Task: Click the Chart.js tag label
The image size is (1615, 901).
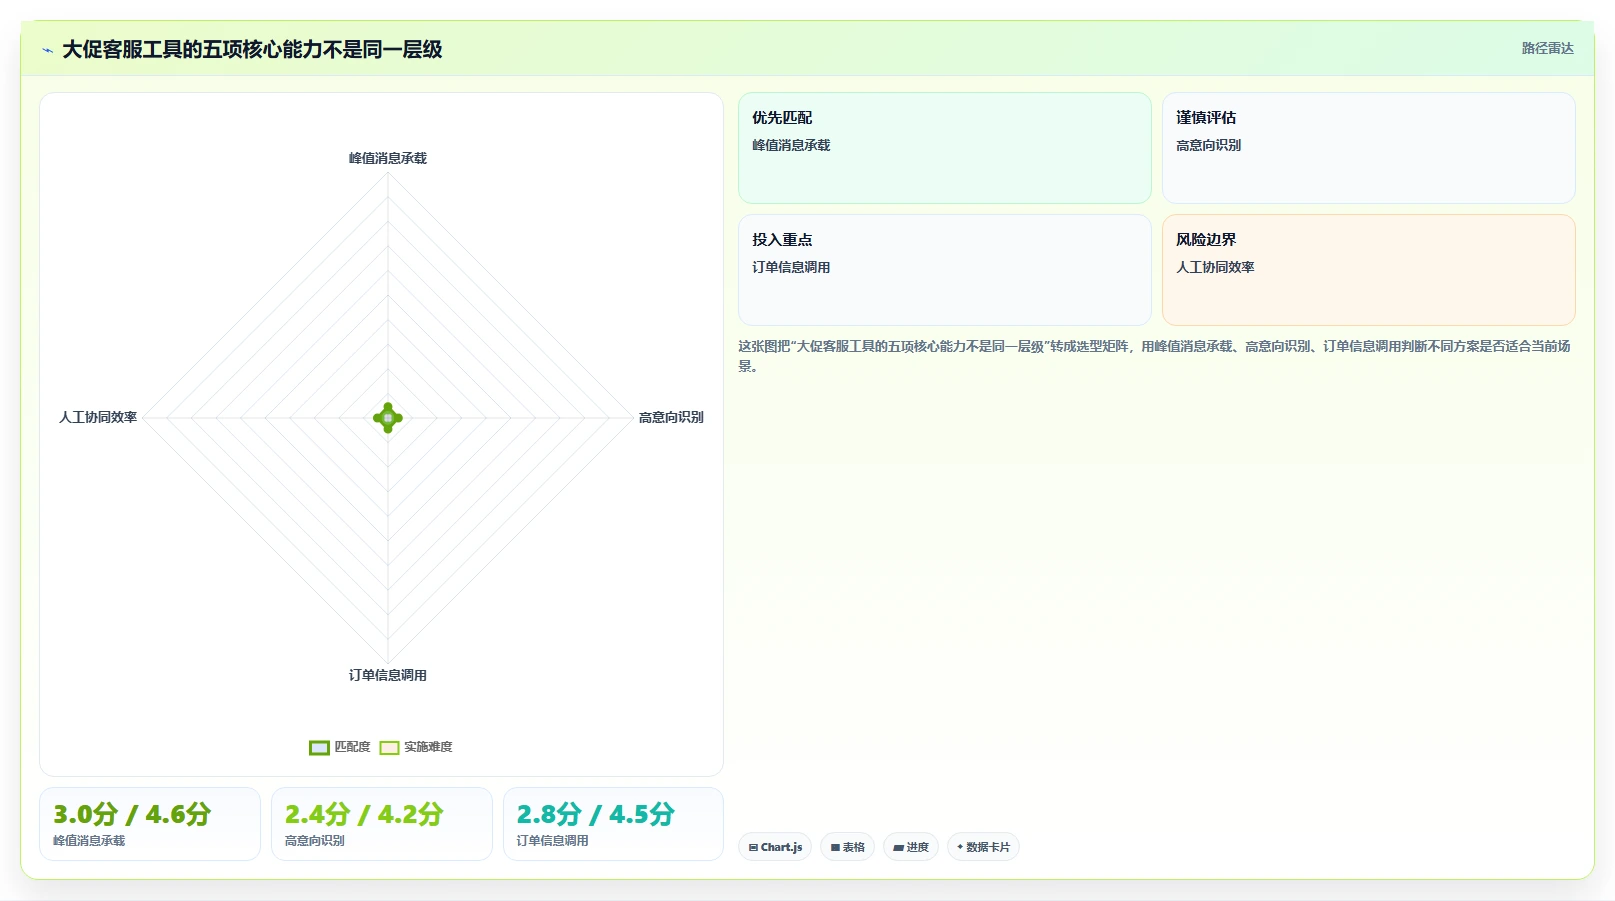Action: [x=781, y=847]
